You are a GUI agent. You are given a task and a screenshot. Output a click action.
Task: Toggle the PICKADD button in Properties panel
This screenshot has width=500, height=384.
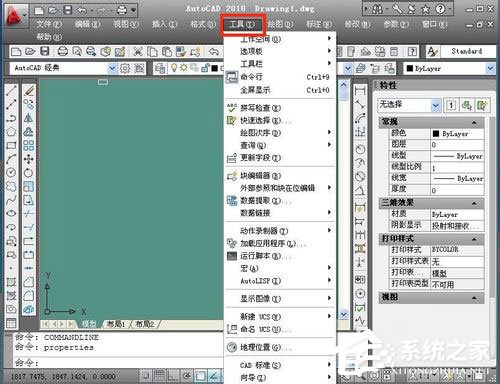coord(451,106)
